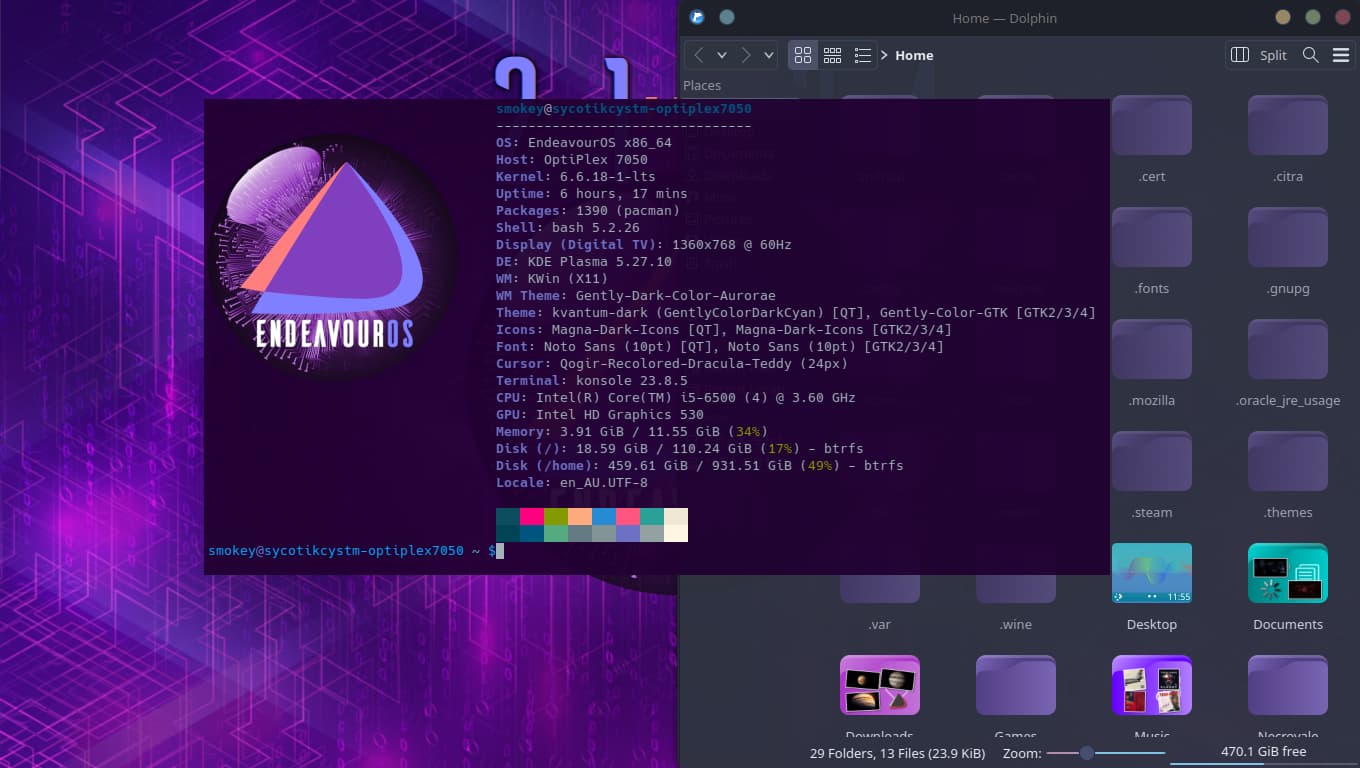
Task: Click the Dolphin app icon in title bar
Action: pos(698,17)
